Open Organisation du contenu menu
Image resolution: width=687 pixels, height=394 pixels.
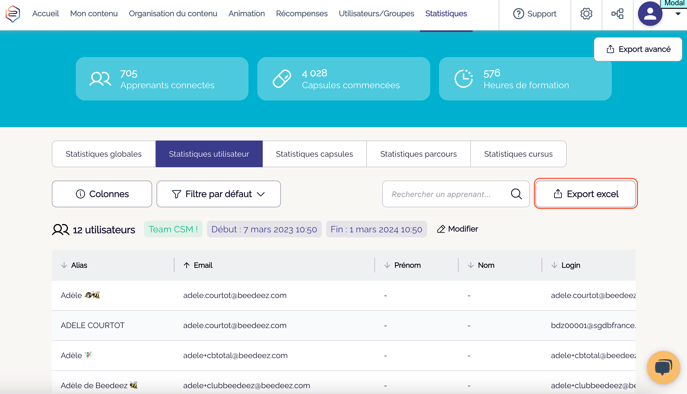tap(173, 14)
